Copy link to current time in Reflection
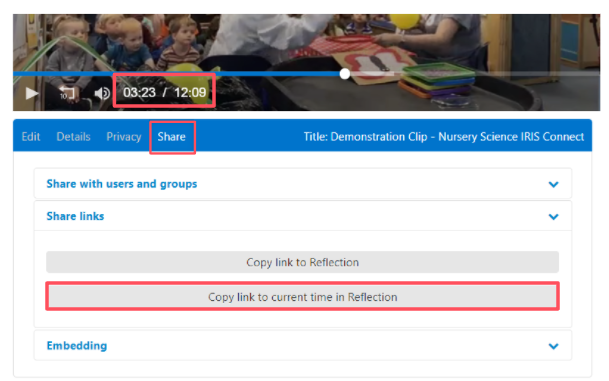Image resolution: width=609 pixels, height=381 pixels. [x=303, y=297]
